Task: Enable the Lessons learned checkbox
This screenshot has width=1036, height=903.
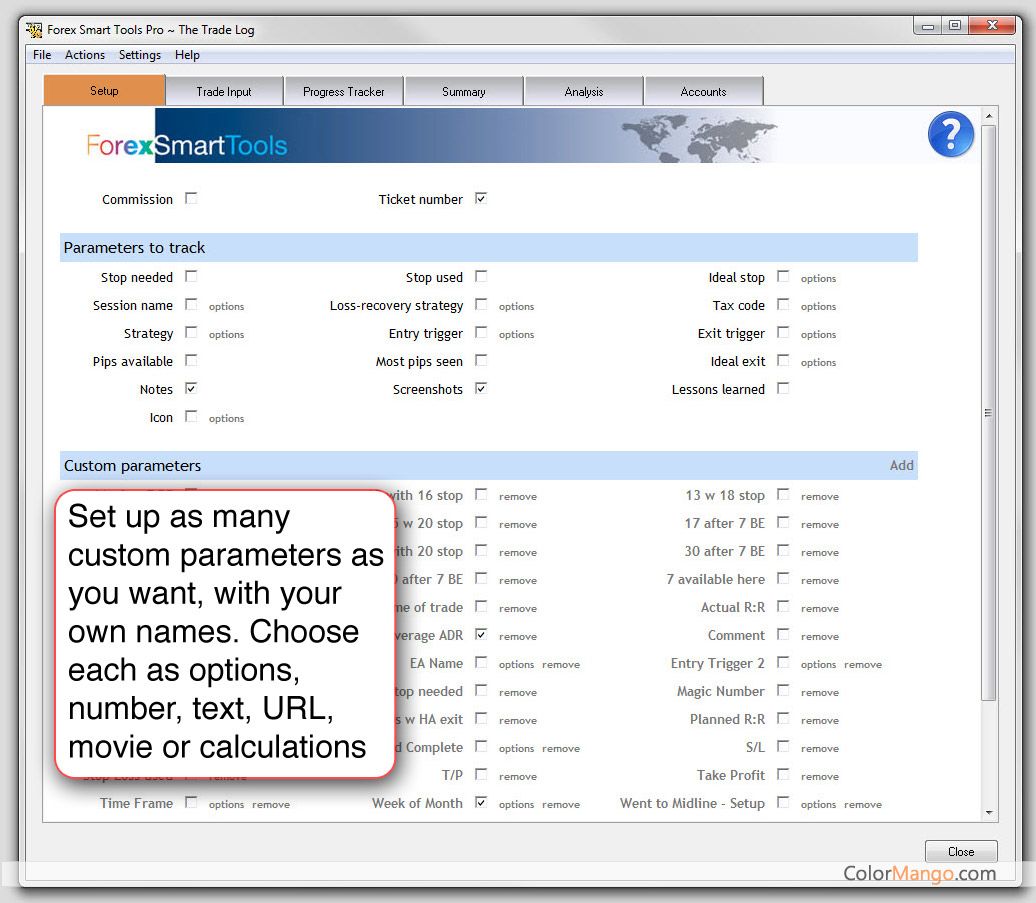Action: coord(783,388)
